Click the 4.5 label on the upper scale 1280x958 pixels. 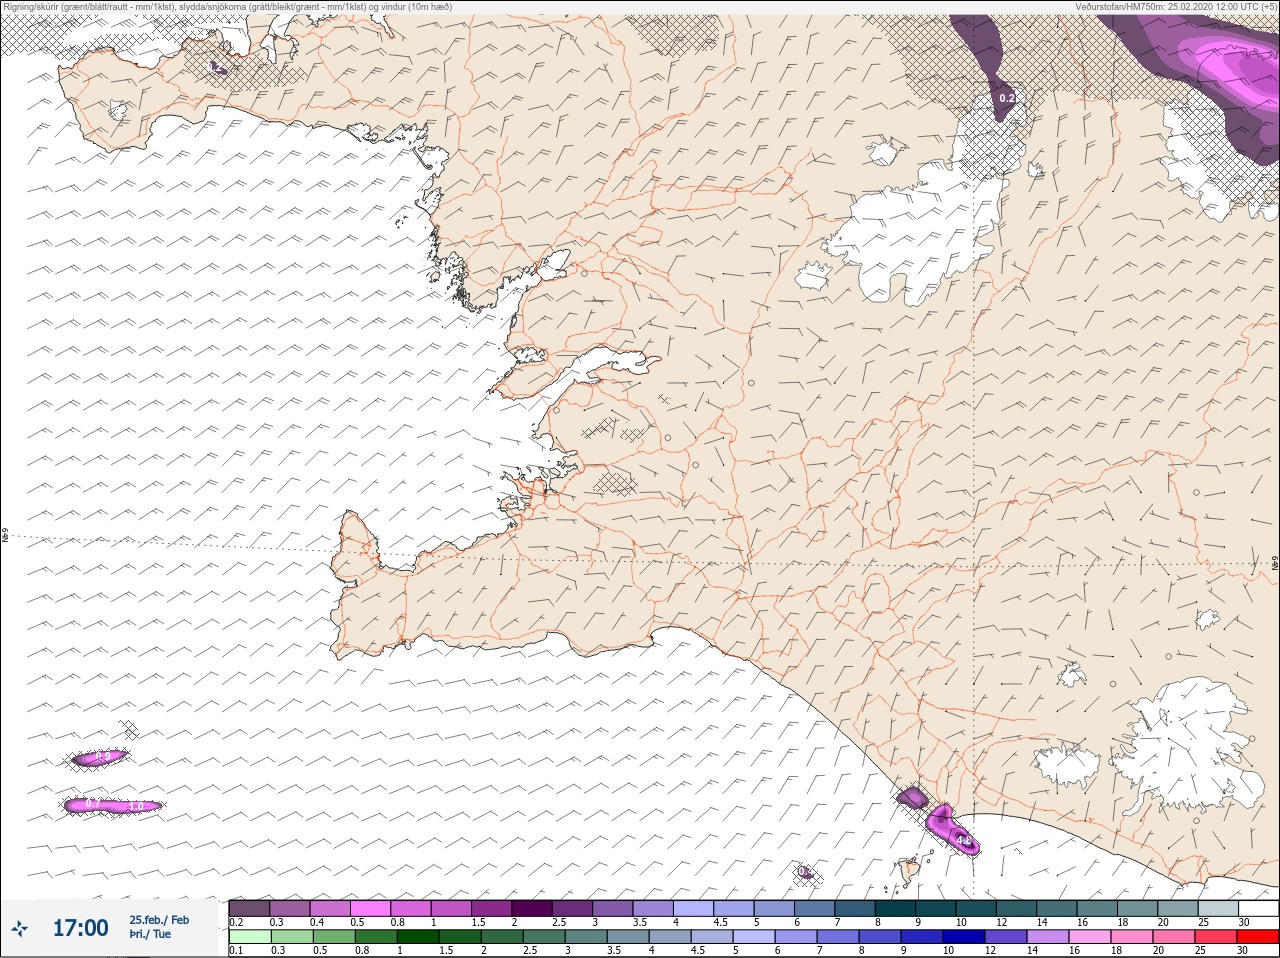pos(720,922)
